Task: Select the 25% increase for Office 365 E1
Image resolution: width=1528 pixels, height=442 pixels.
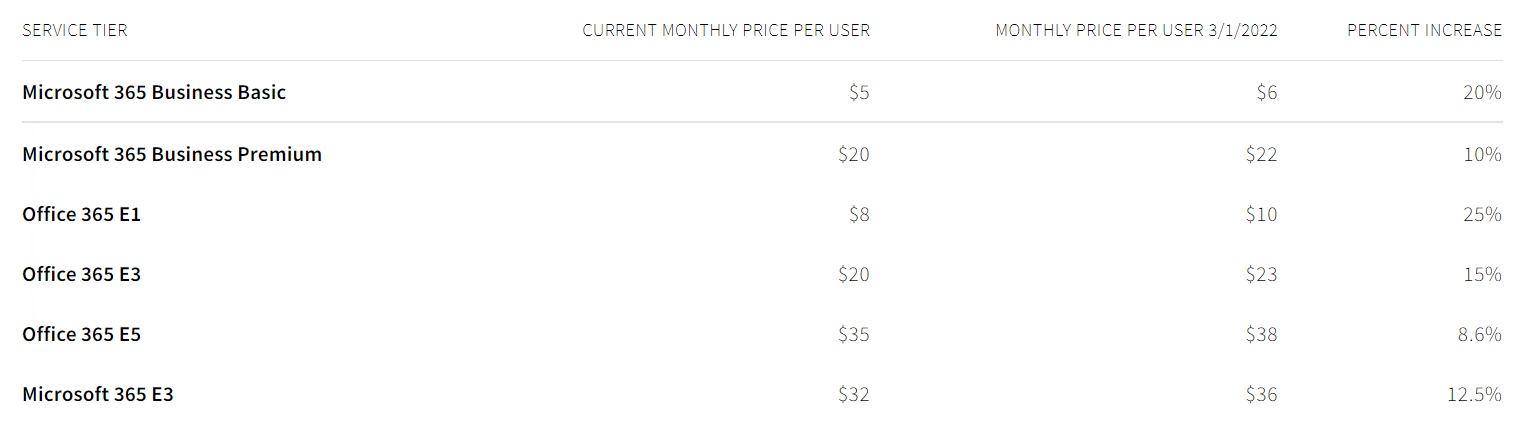Action: (1482, 214)
